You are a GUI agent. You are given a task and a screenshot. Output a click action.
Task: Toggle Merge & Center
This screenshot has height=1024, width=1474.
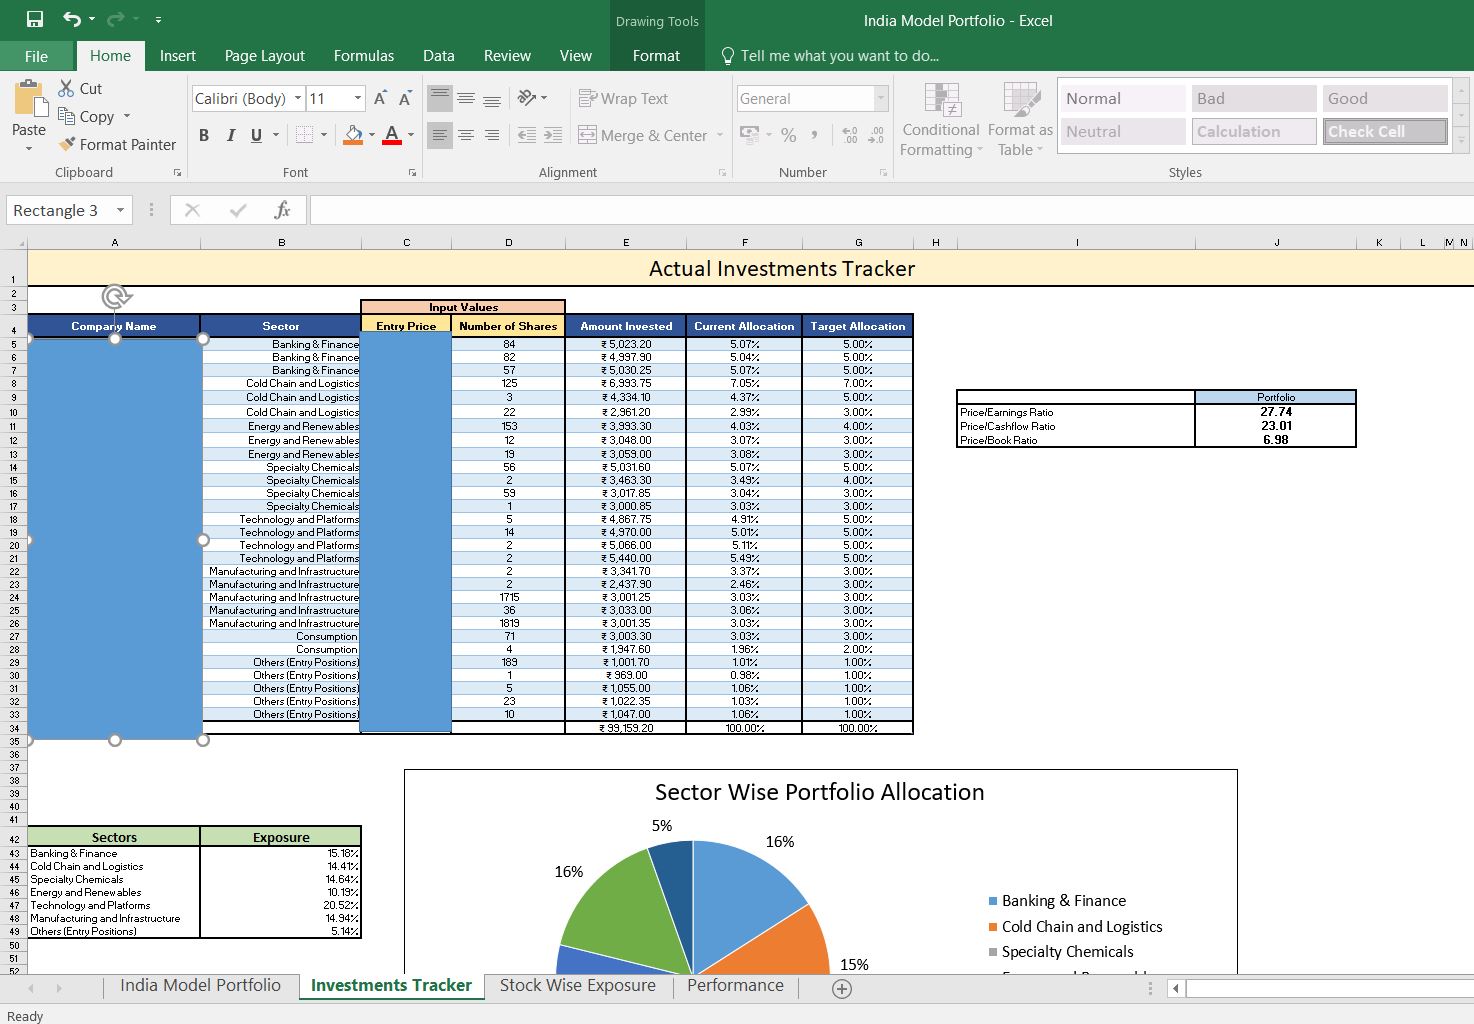643,135
